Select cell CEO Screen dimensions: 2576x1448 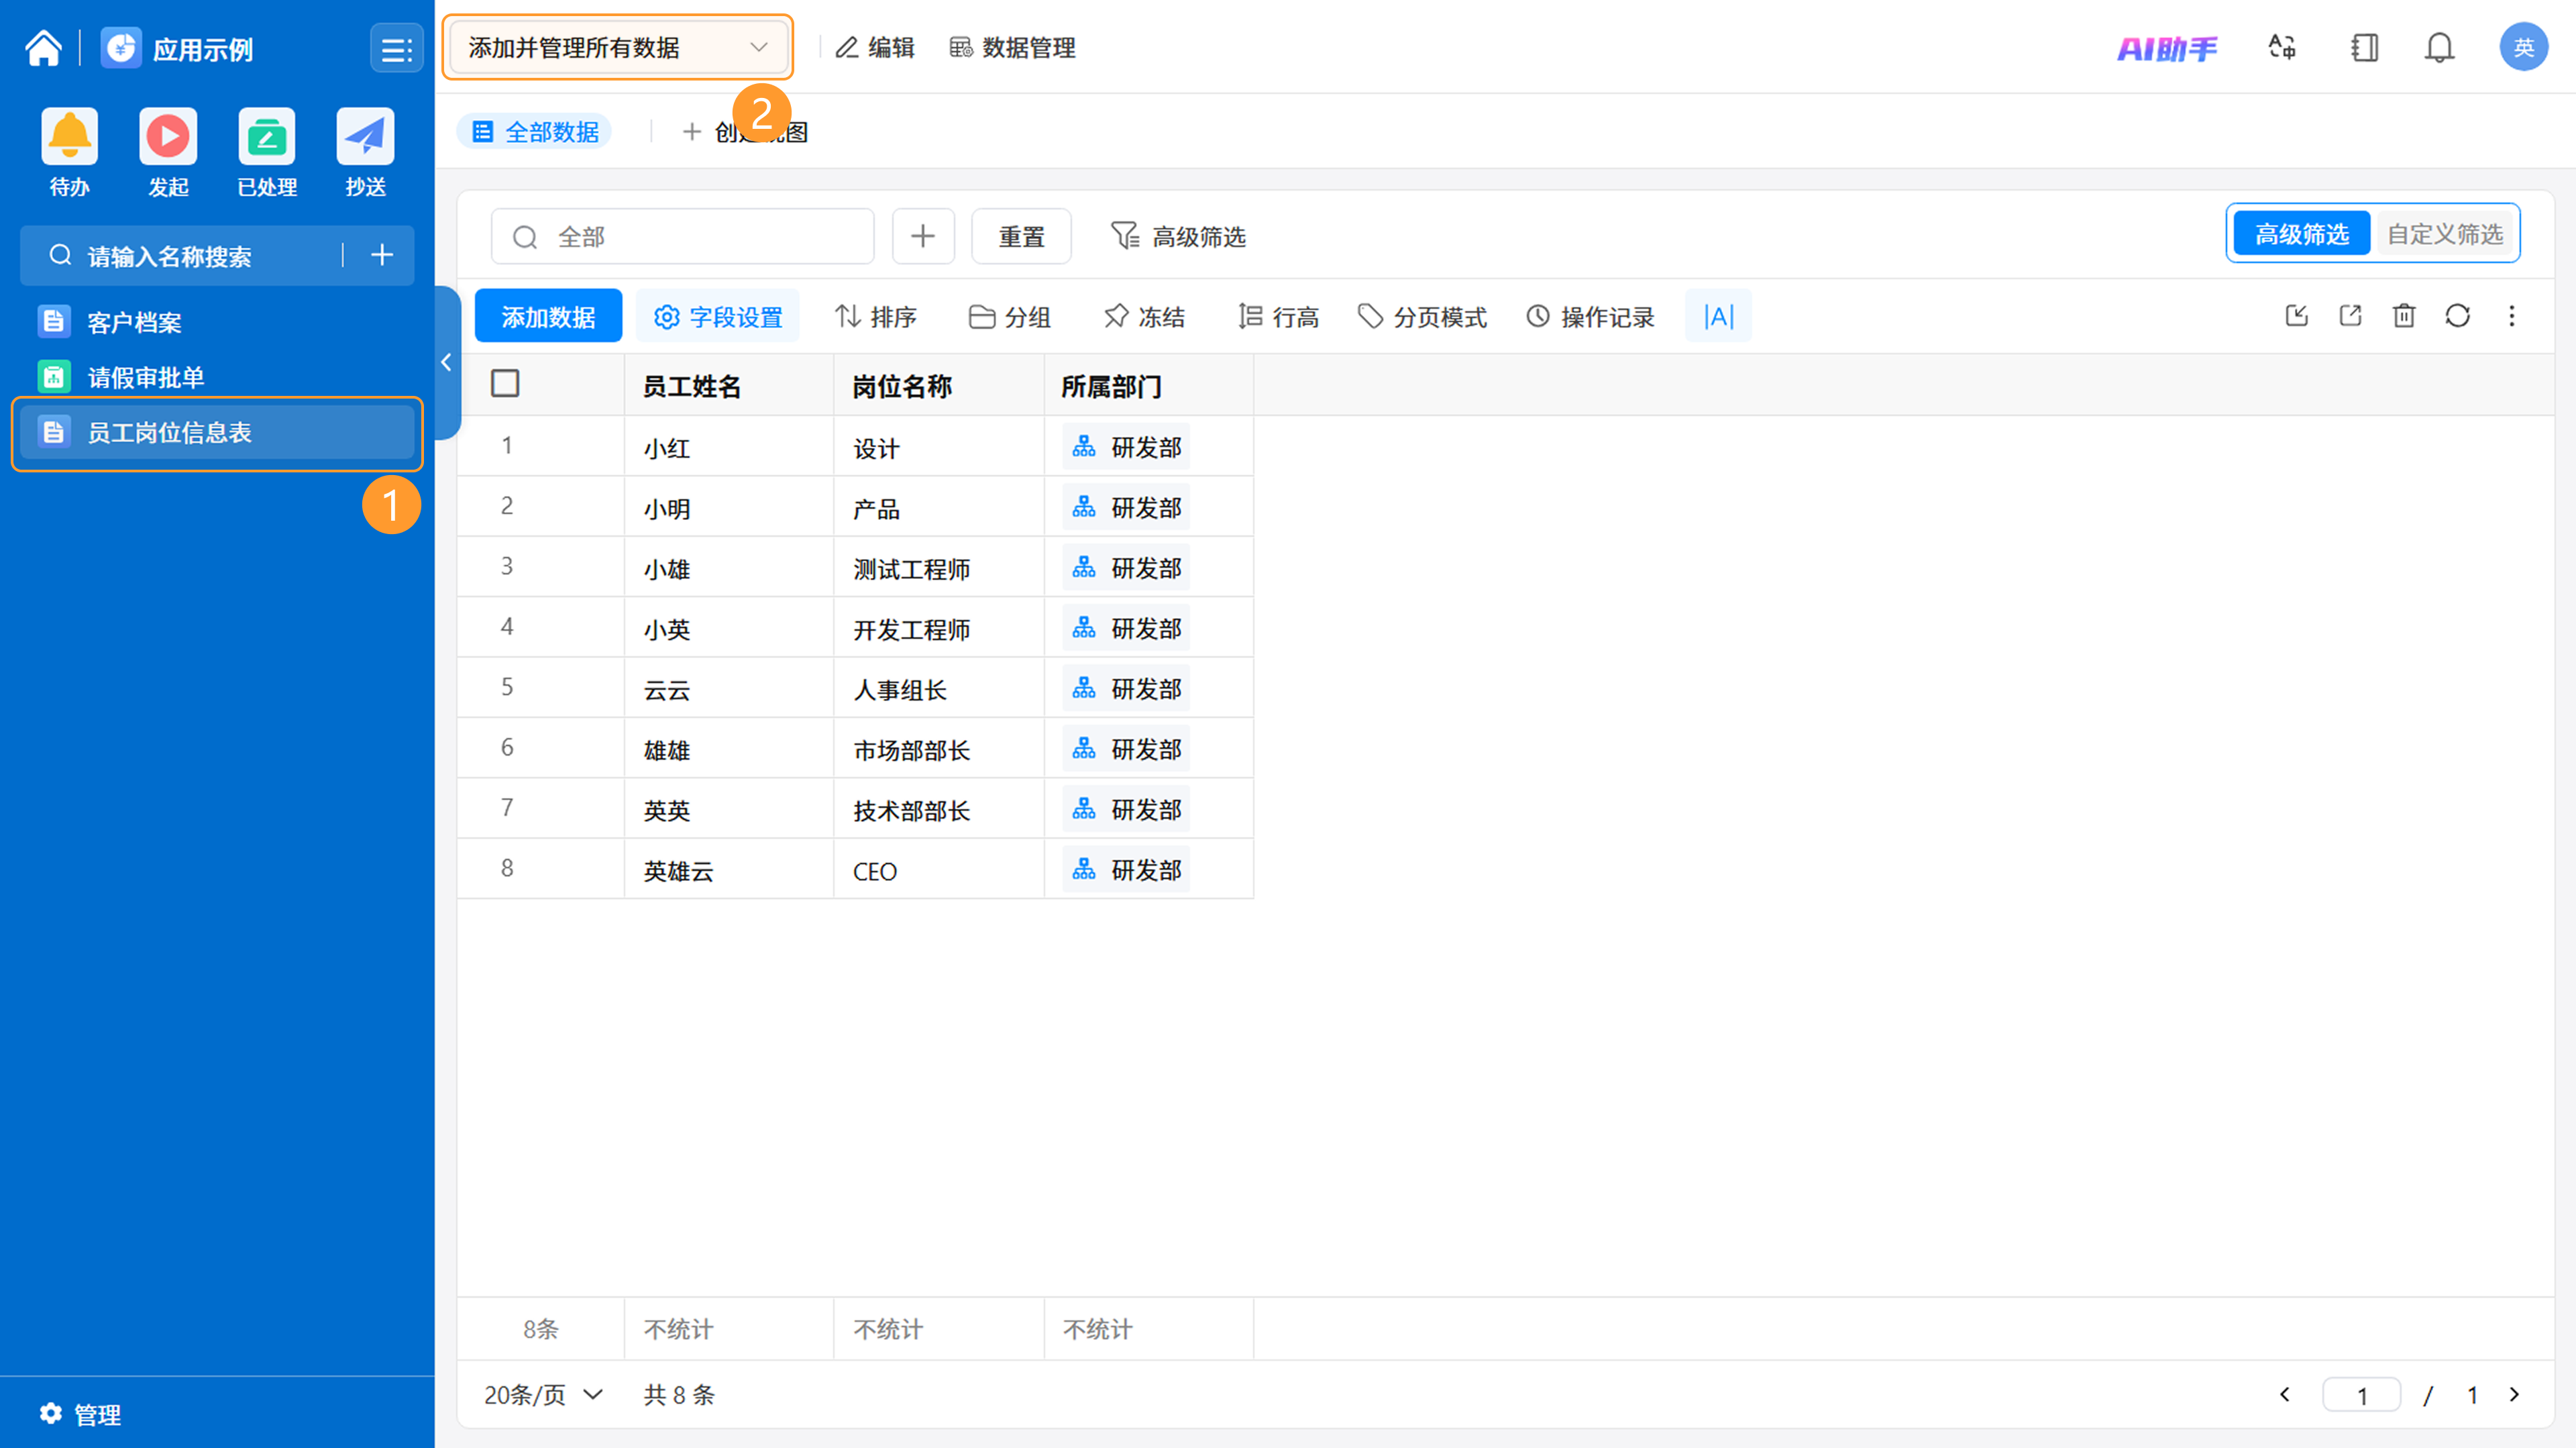tap(939, 870)
